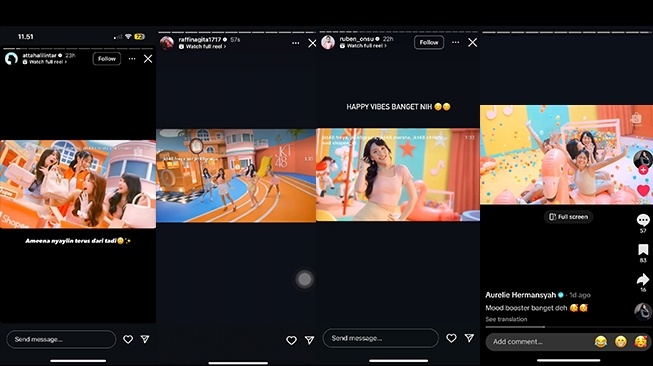Tap raffinagita1717 username
Viewport: 653px width, 366px height.
pyautogui.click(x=200, y=40)
